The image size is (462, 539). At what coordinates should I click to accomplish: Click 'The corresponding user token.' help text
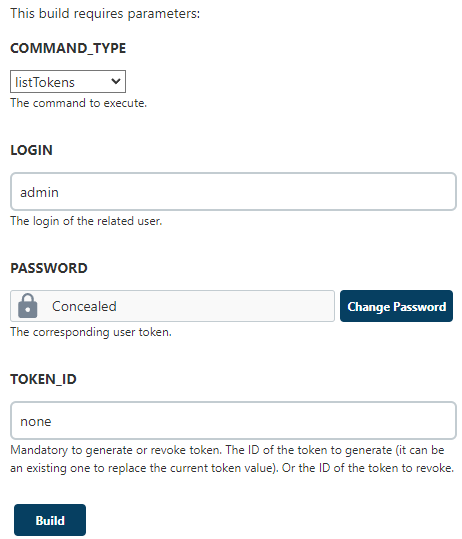pos(91,332)
